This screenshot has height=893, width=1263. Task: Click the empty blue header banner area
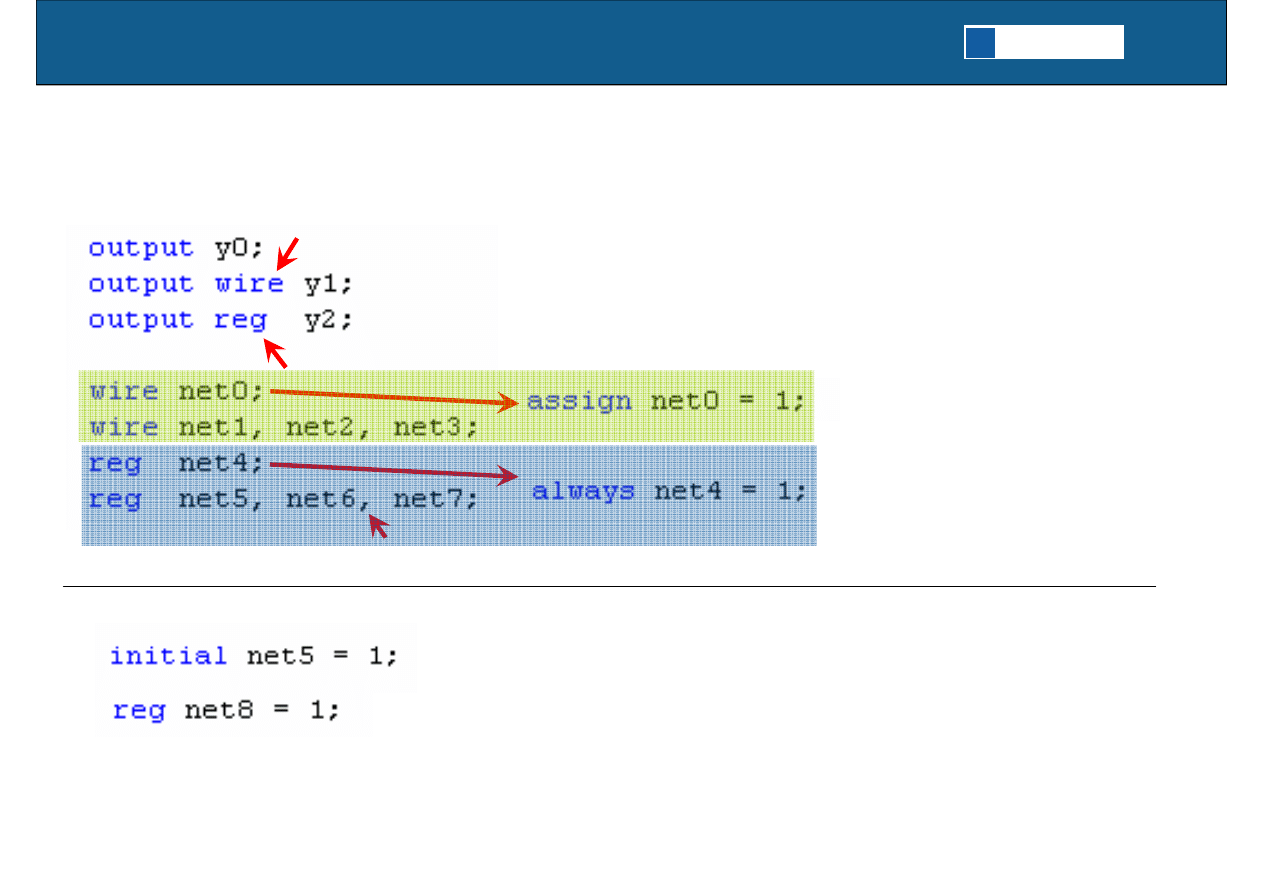(500, 43)
